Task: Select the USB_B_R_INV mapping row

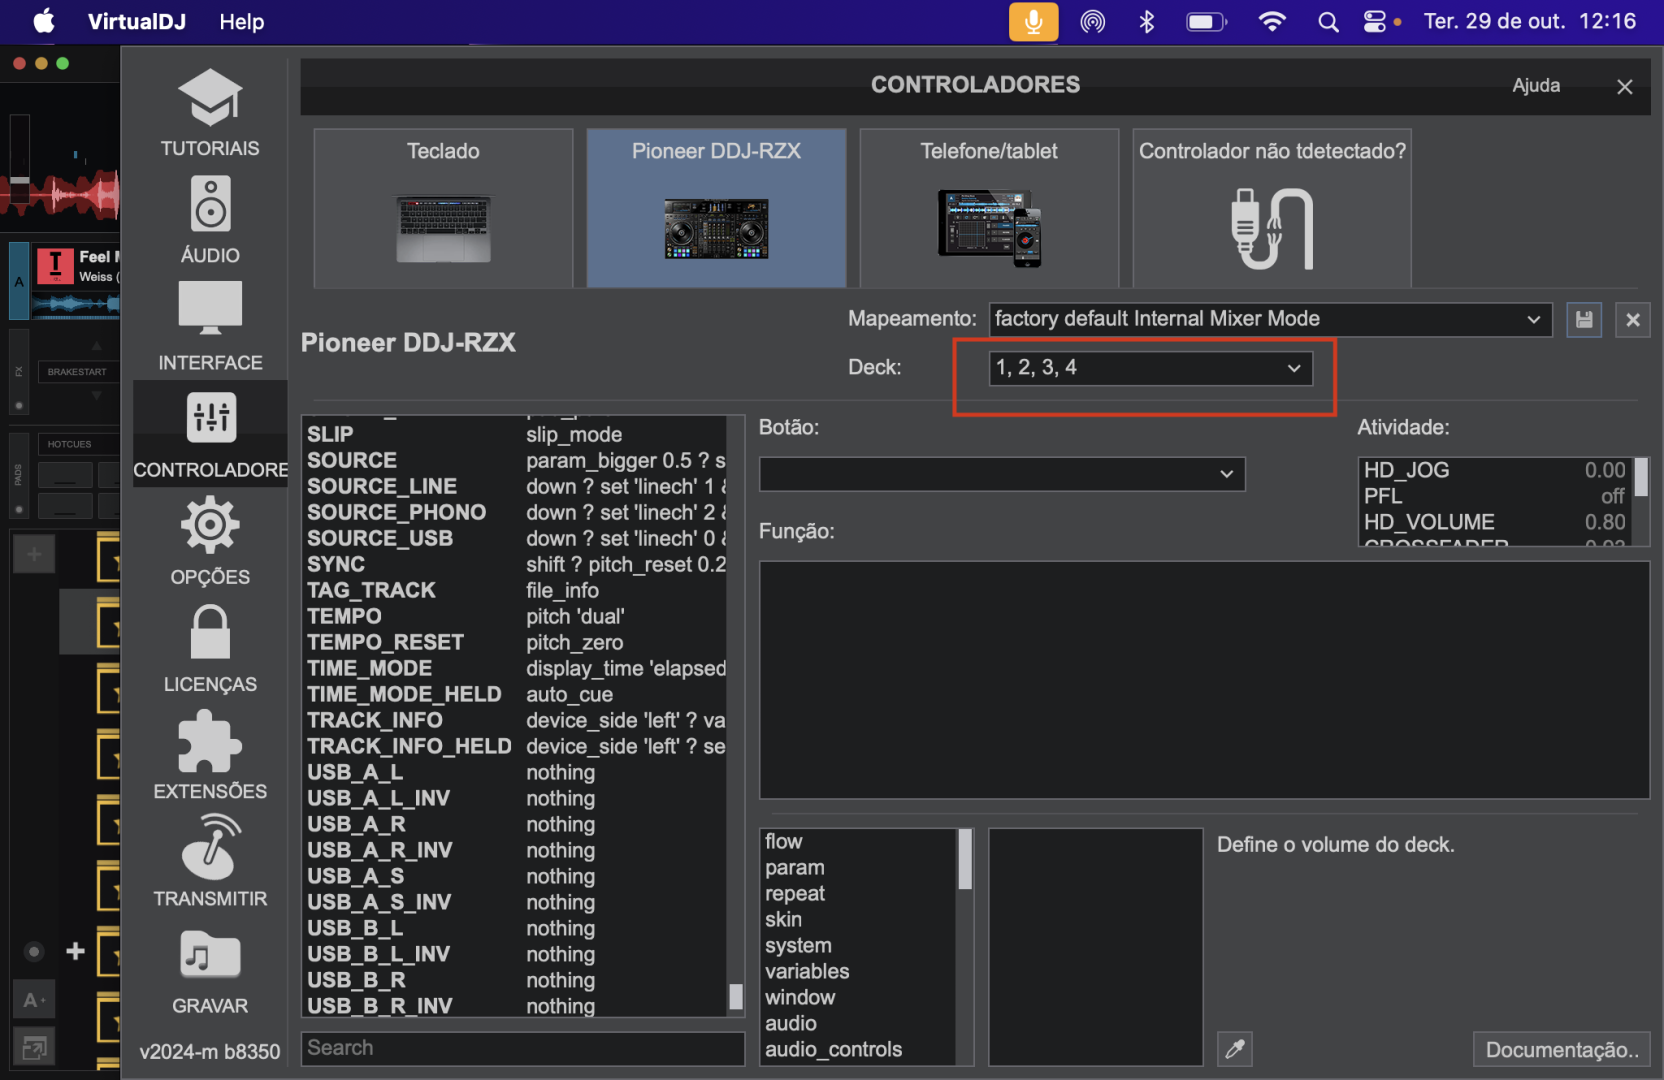Action: pos(515,1006)
